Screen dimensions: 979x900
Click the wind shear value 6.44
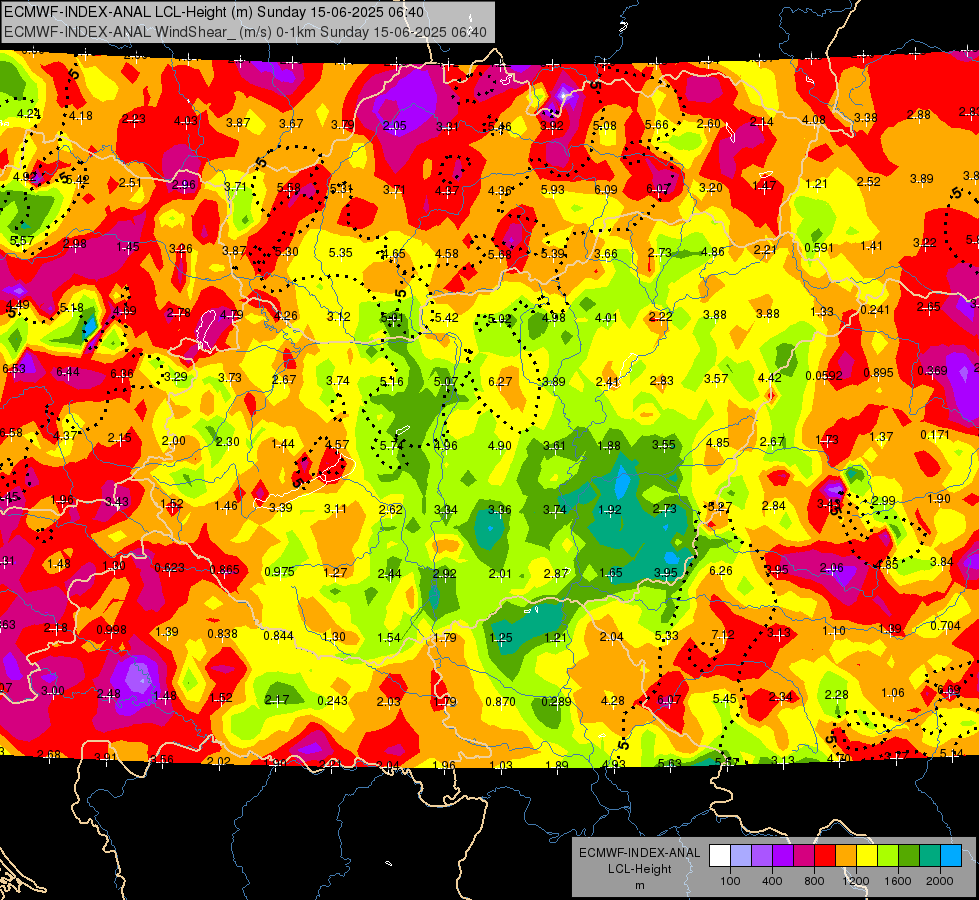coord(68,372)
